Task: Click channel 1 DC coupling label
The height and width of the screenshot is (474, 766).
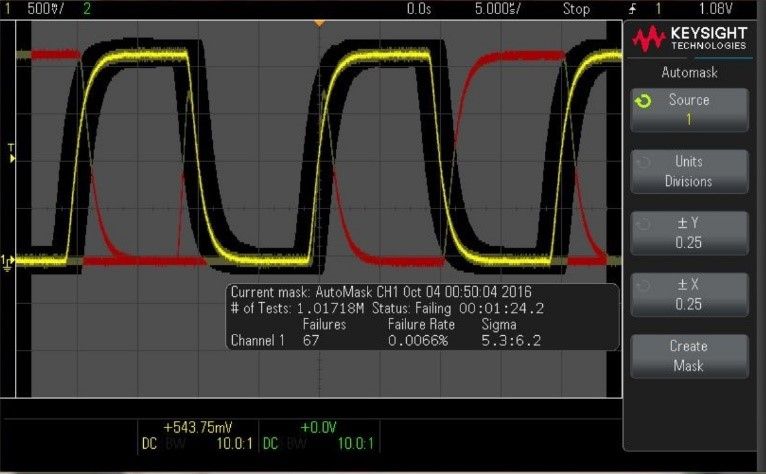Action: click(x=149, y=444)
